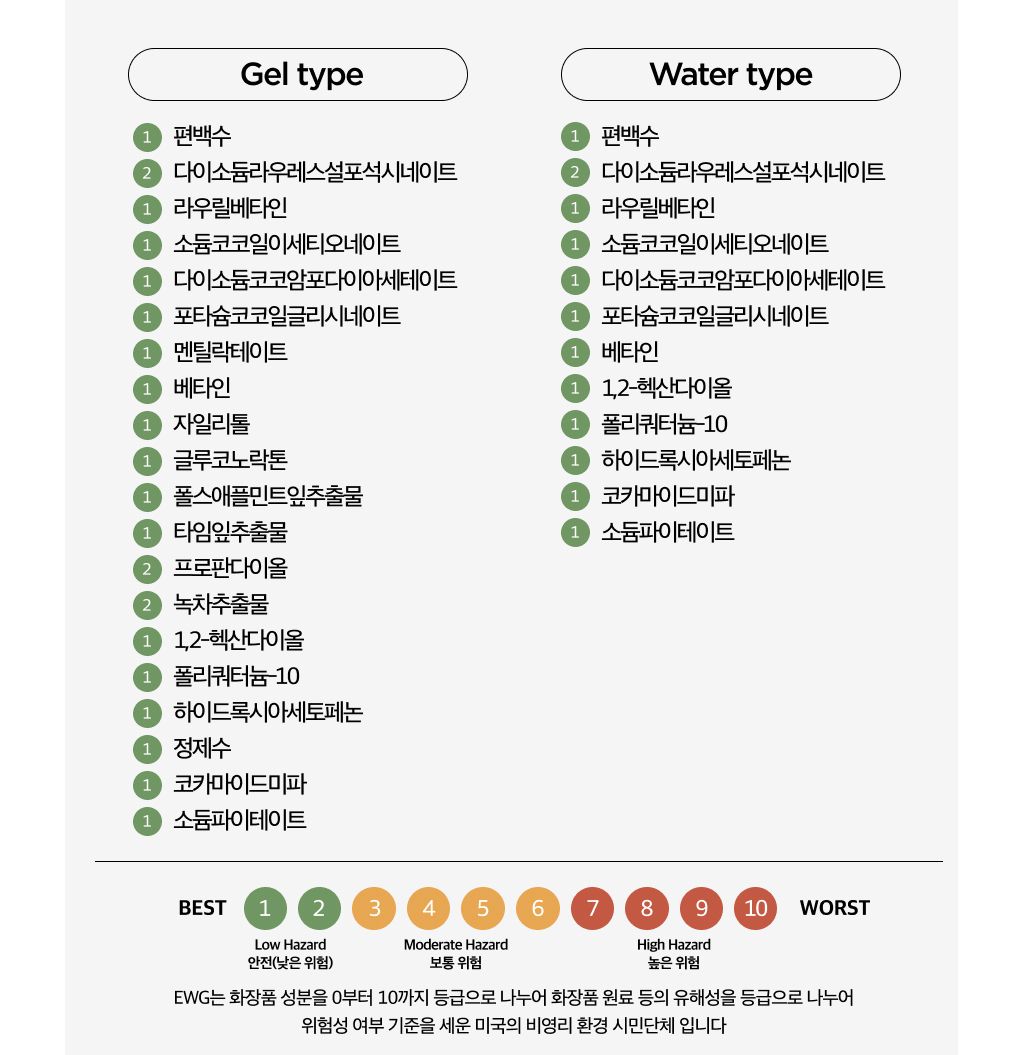Image resolution: width=1024 pixels, height=1055 pixels.
Task: Click the red number 10 circle in EWG scale
Action: (x=755, y=908)
